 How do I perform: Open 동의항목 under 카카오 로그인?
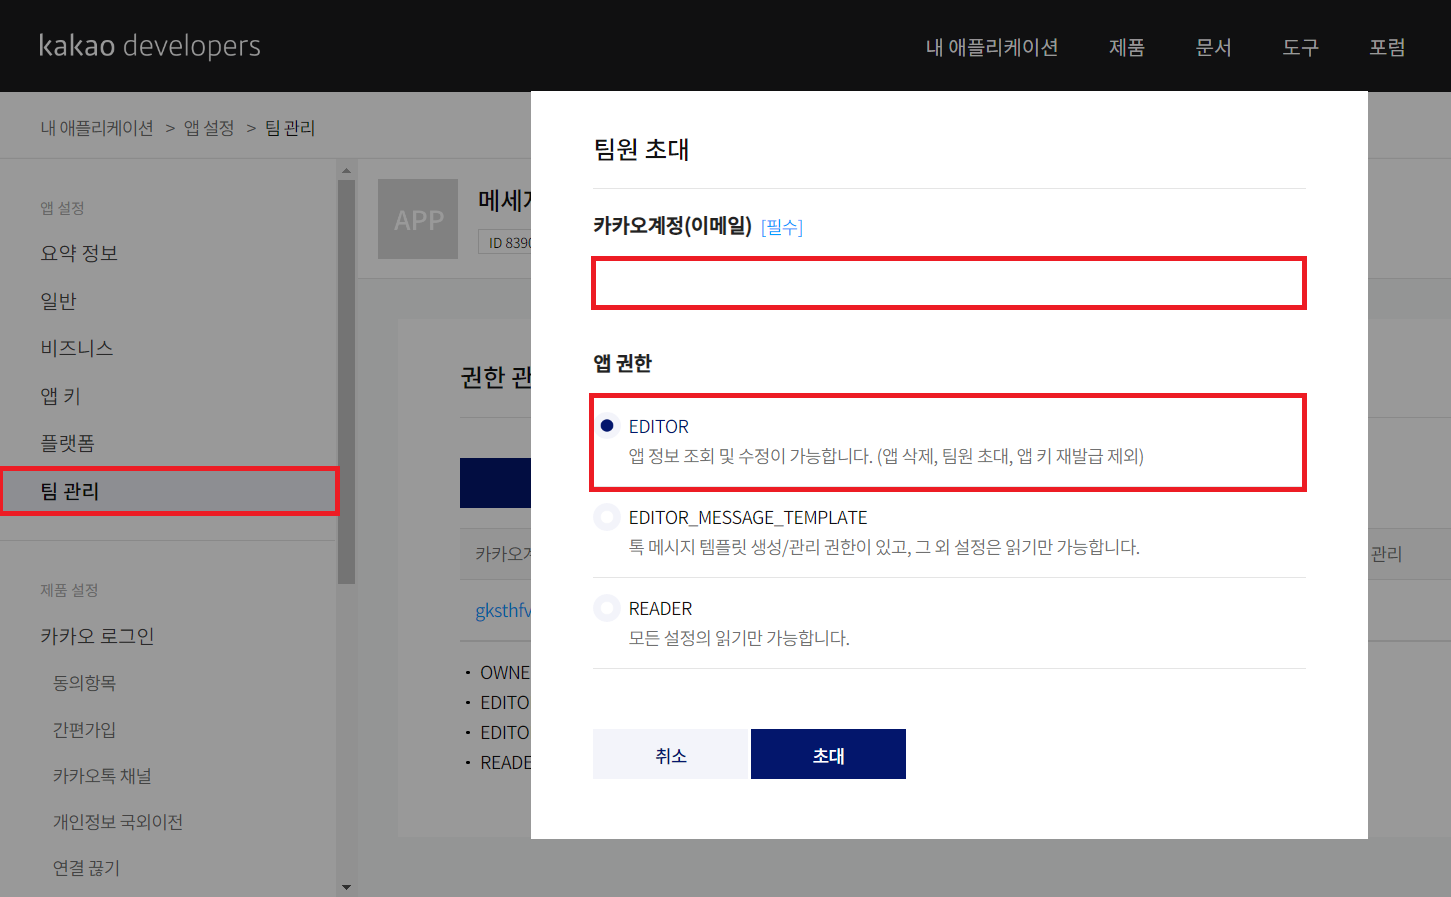coord(84,683)
